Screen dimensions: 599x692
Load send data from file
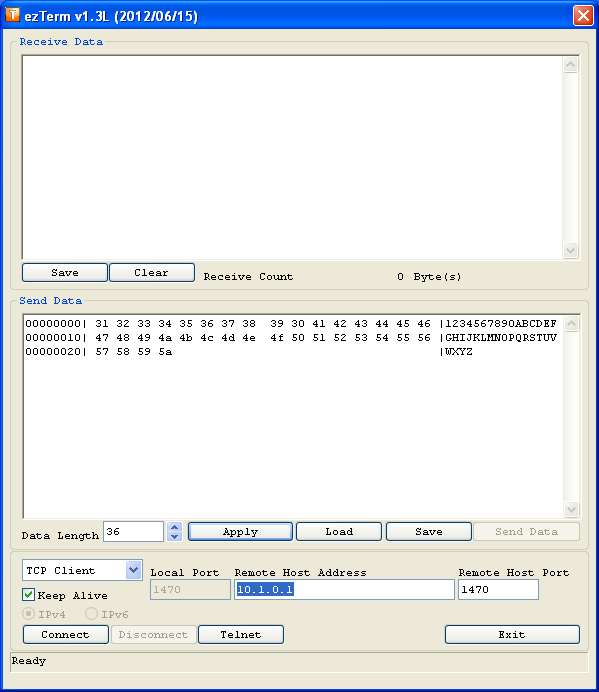tap(339, 531)
